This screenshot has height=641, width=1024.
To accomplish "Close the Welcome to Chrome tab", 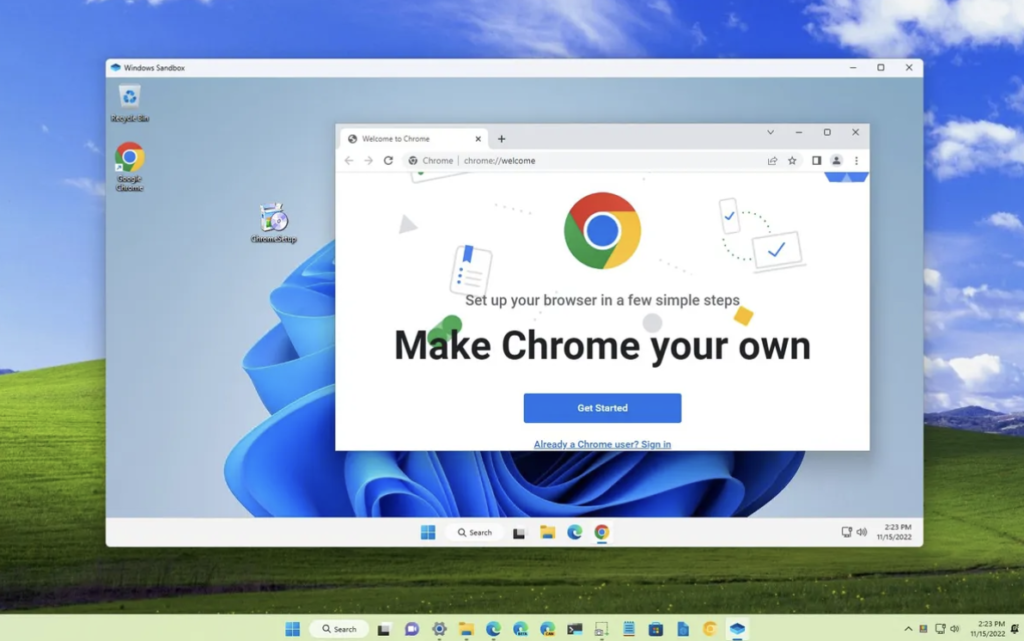I will pyautogui.click(x=478, y=139).
